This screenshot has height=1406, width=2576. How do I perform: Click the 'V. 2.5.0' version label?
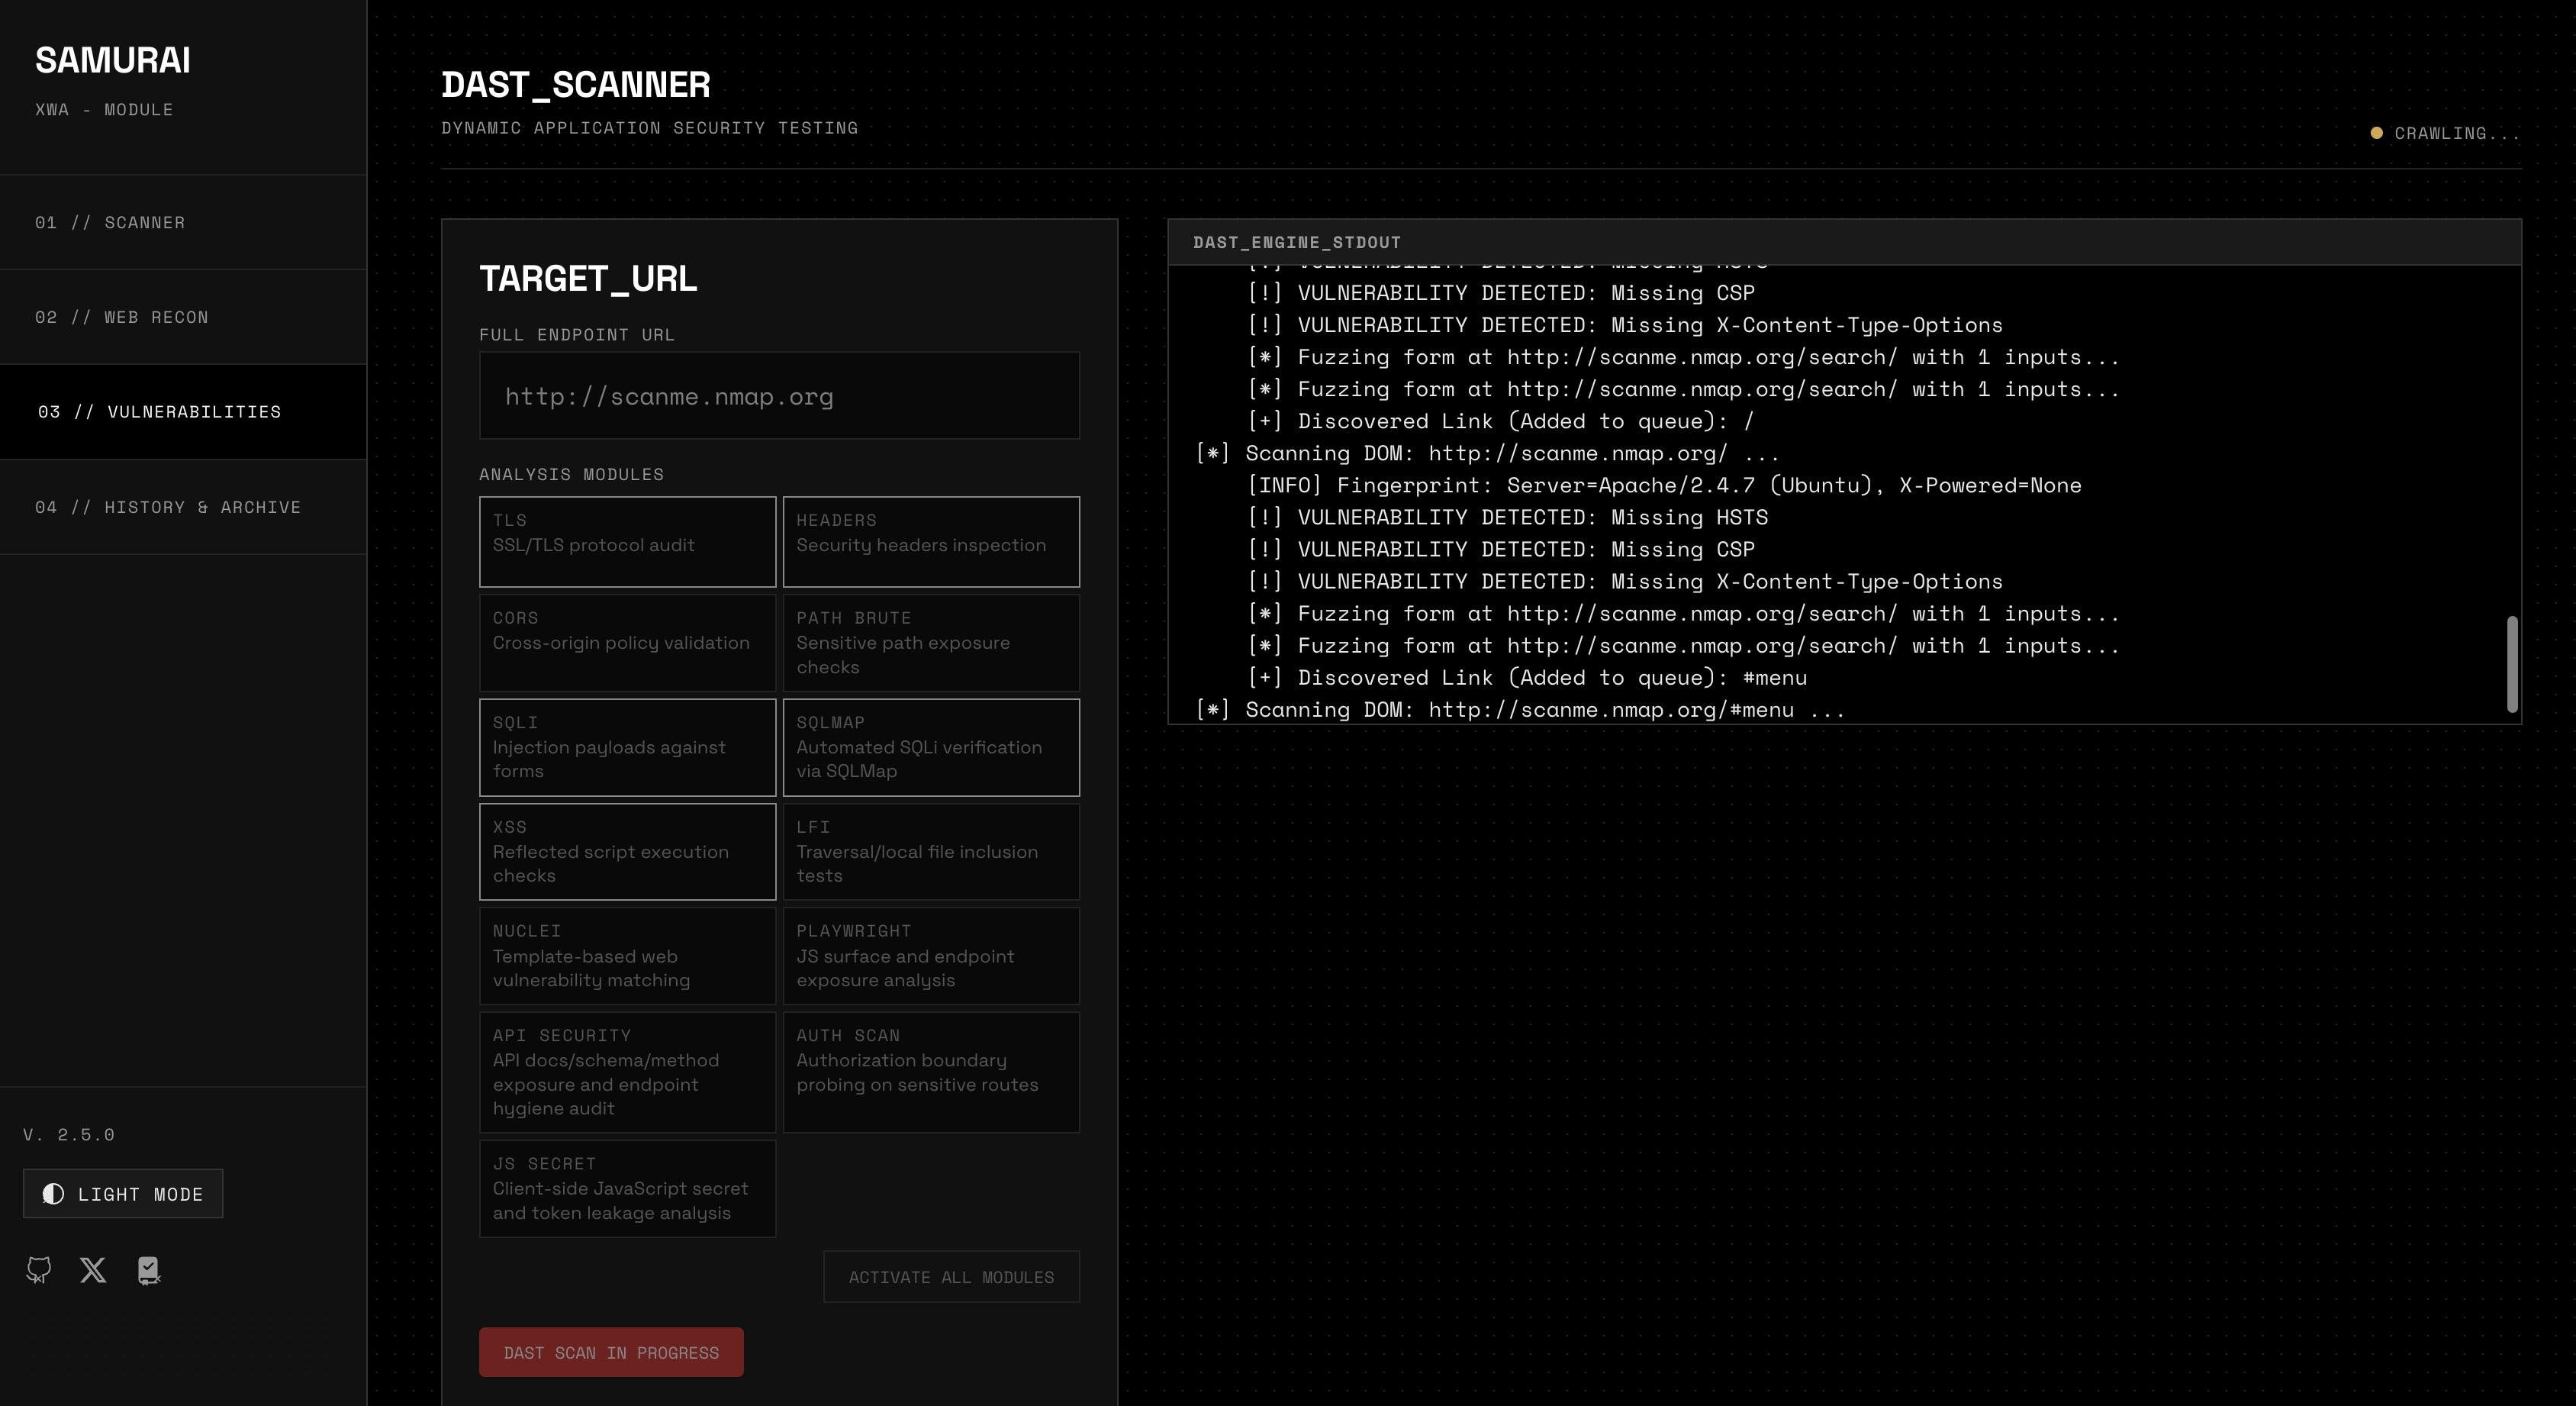click(69, 1134)
